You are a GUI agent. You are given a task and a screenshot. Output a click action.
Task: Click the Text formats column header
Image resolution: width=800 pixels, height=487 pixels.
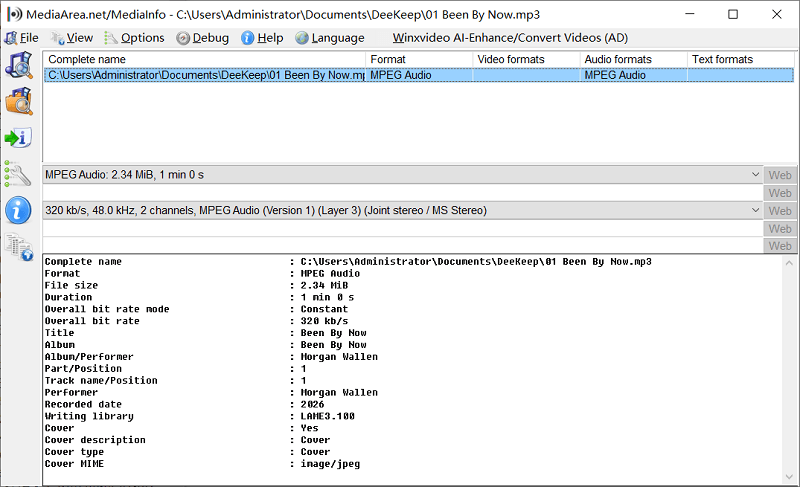coord(741,59)
